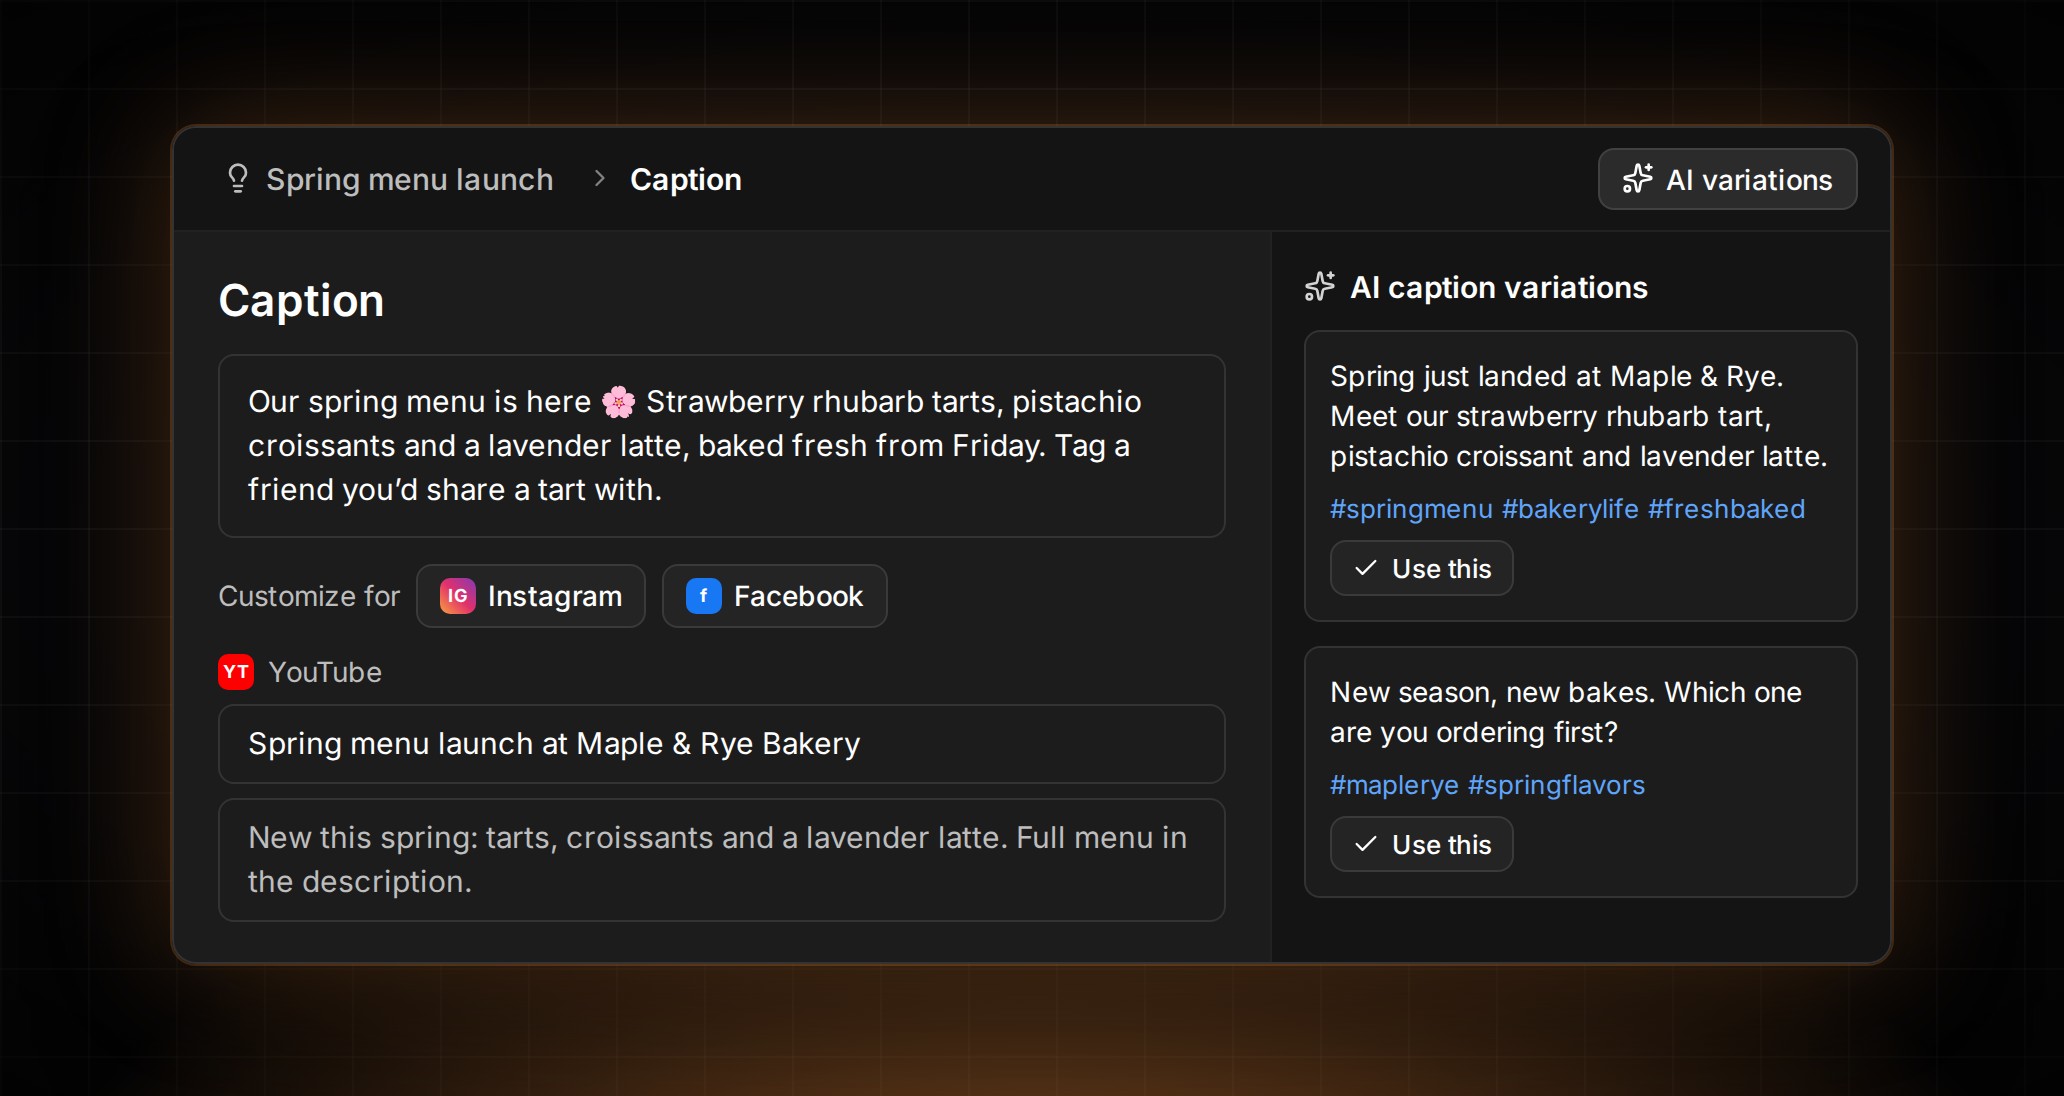
Task: Click the breadcrumb chevron separator
Action: (599, 179)
